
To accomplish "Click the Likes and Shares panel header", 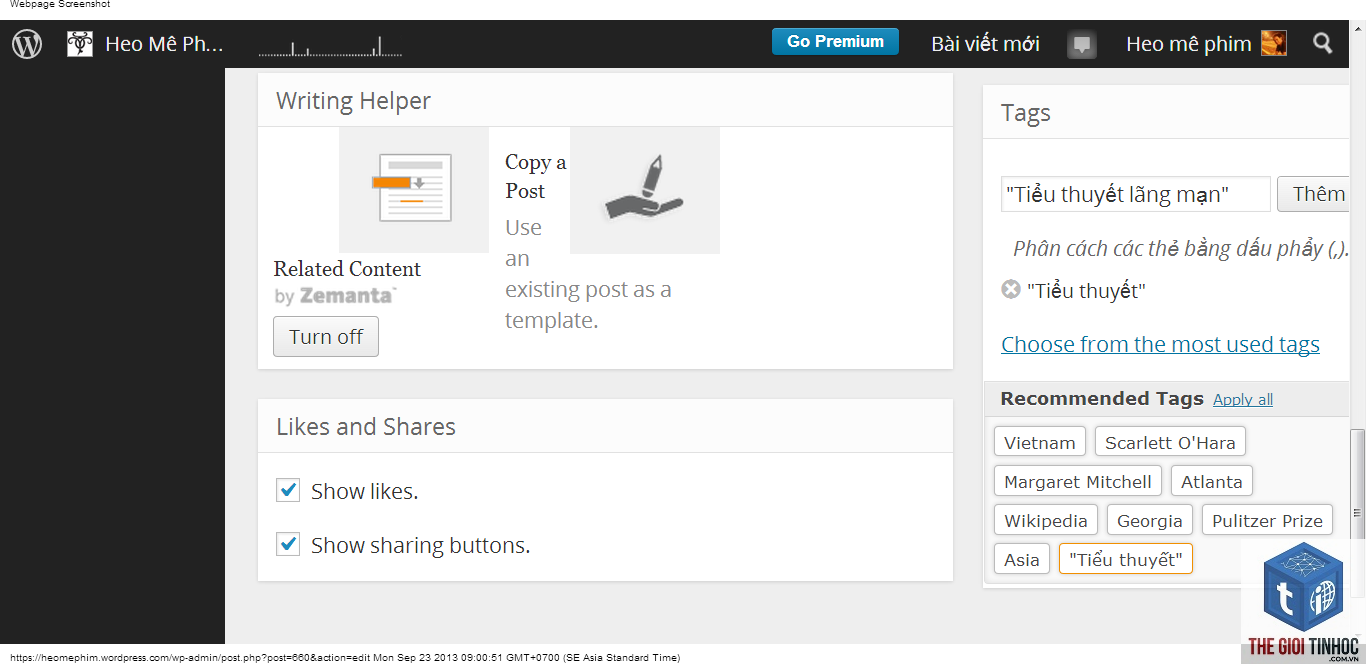I will (605, 427).
